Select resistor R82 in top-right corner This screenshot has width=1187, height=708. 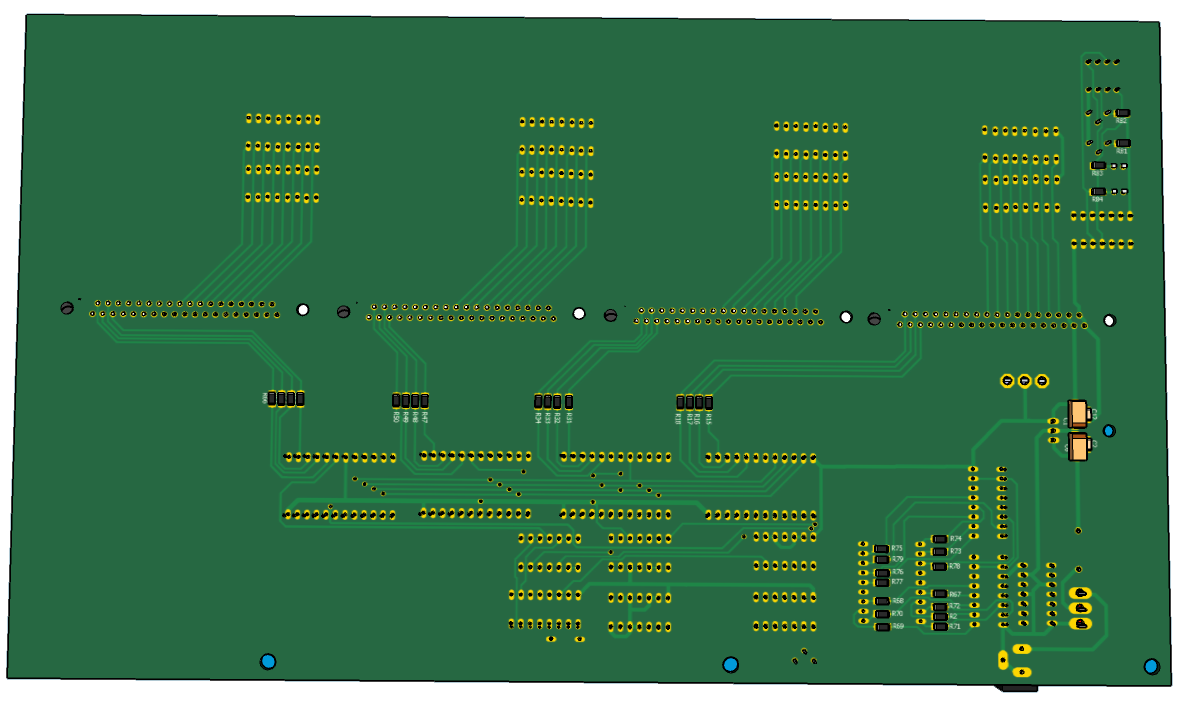point(1122,113)
